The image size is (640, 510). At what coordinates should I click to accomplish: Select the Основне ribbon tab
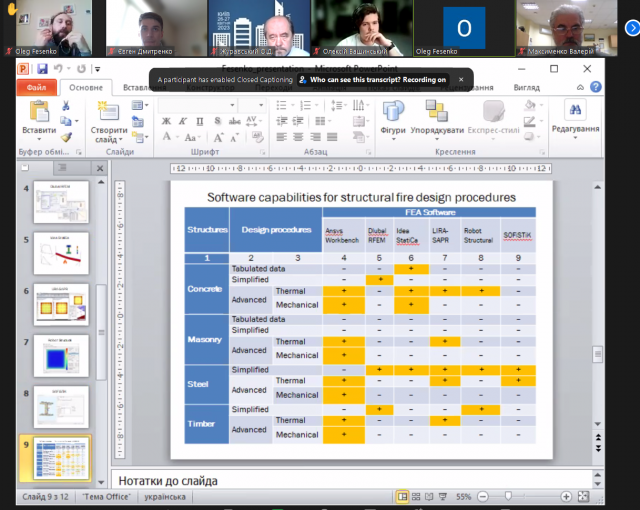click(86, 87)
